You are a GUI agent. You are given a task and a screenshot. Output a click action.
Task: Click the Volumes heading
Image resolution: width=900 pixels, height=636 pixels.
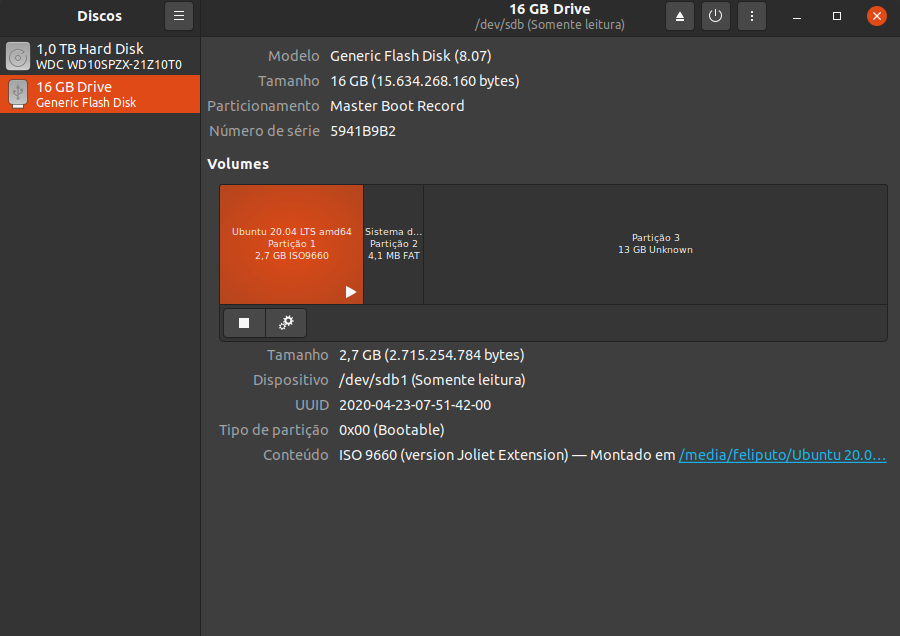click(238, 164)
